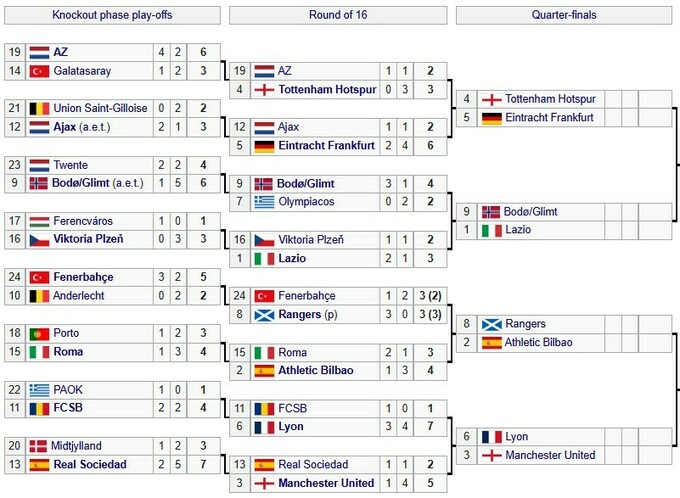Click the Hungarian flag next to Ferencváros
Image resolution: width=680 pixels, height=498 pixels.
(x=39, y=220)
